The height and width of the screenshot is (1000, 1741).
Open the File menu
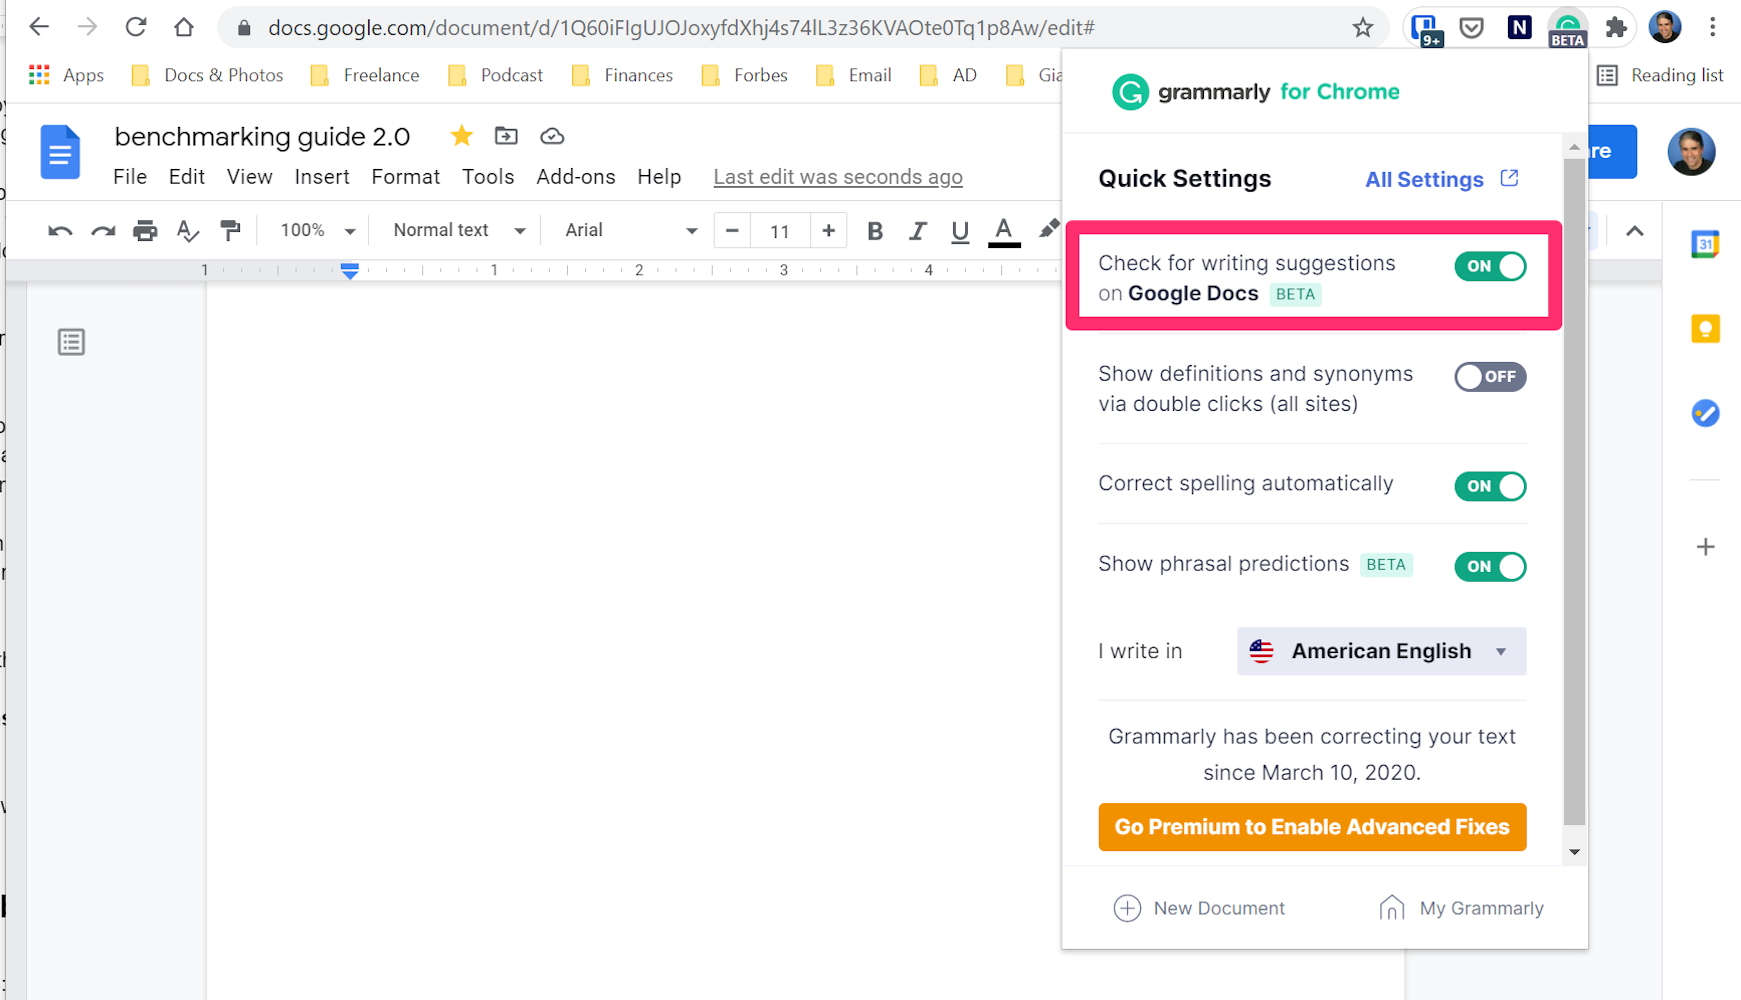[130, 177]
